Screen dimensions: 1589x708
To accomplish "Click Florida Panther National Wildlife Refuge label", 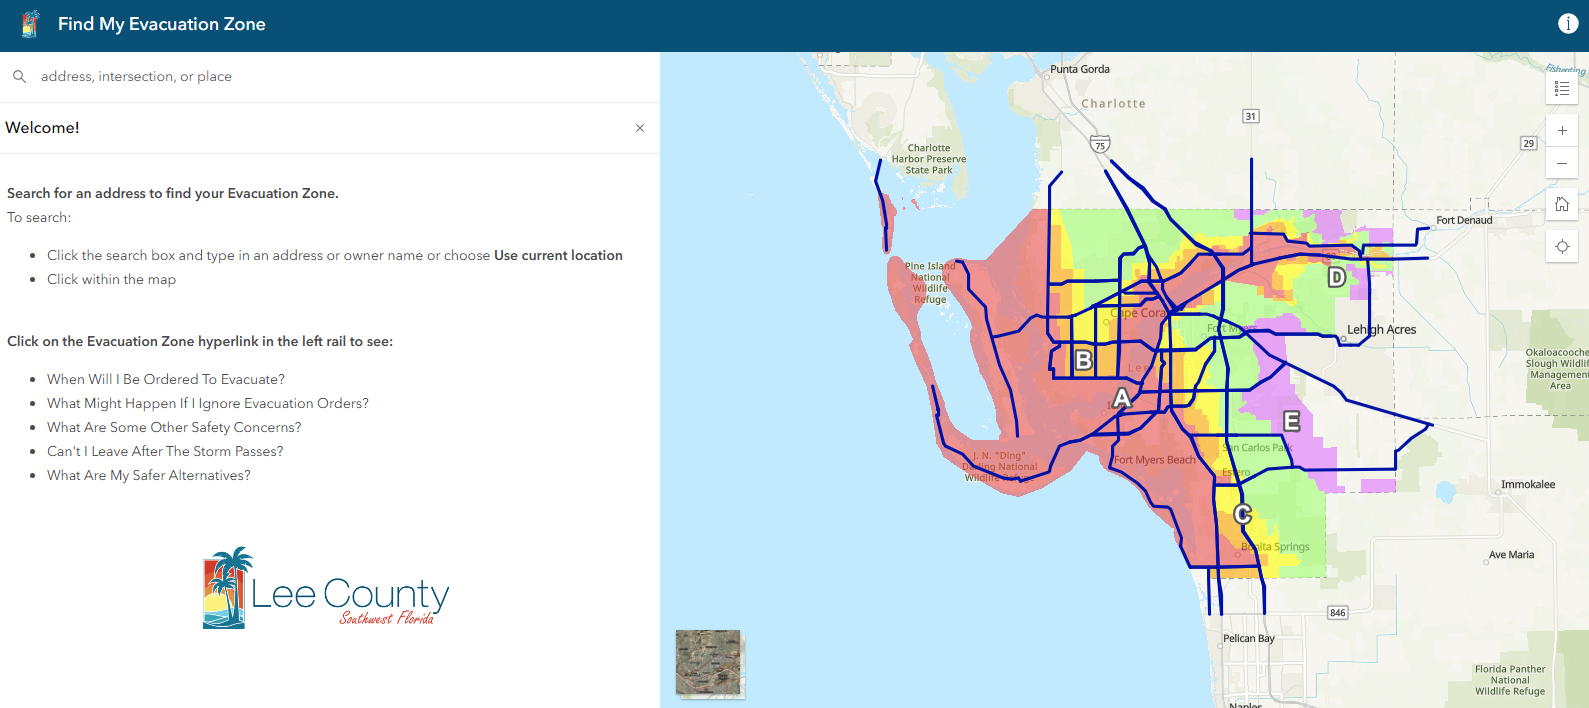I will (x=1510, y=680).
